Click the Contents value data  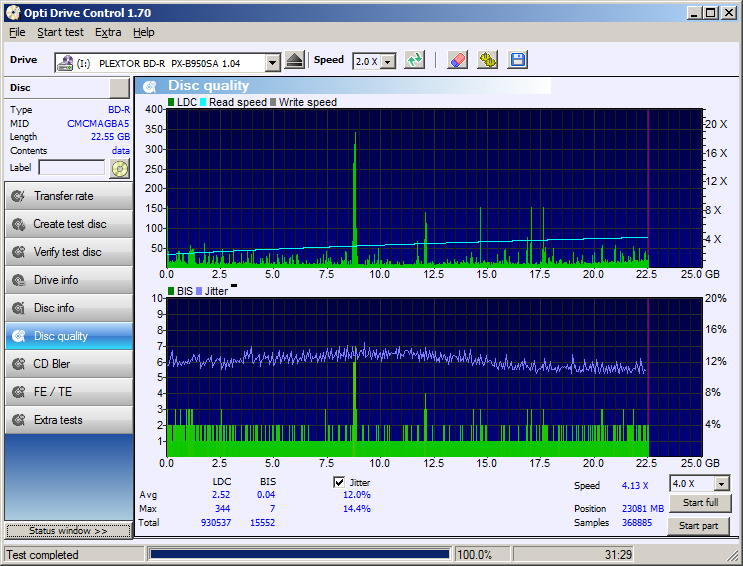tap(121, 150)
